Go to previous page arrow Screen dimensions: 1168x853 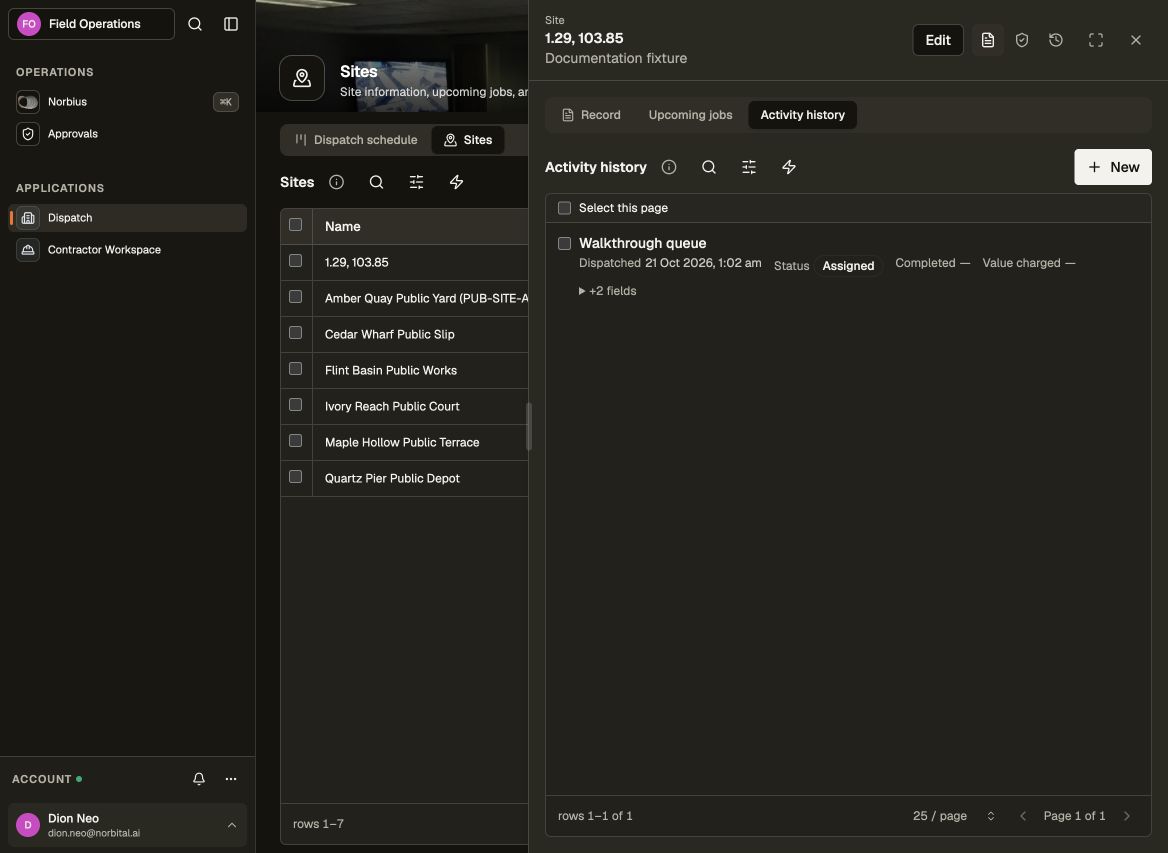pos(1023,816)
